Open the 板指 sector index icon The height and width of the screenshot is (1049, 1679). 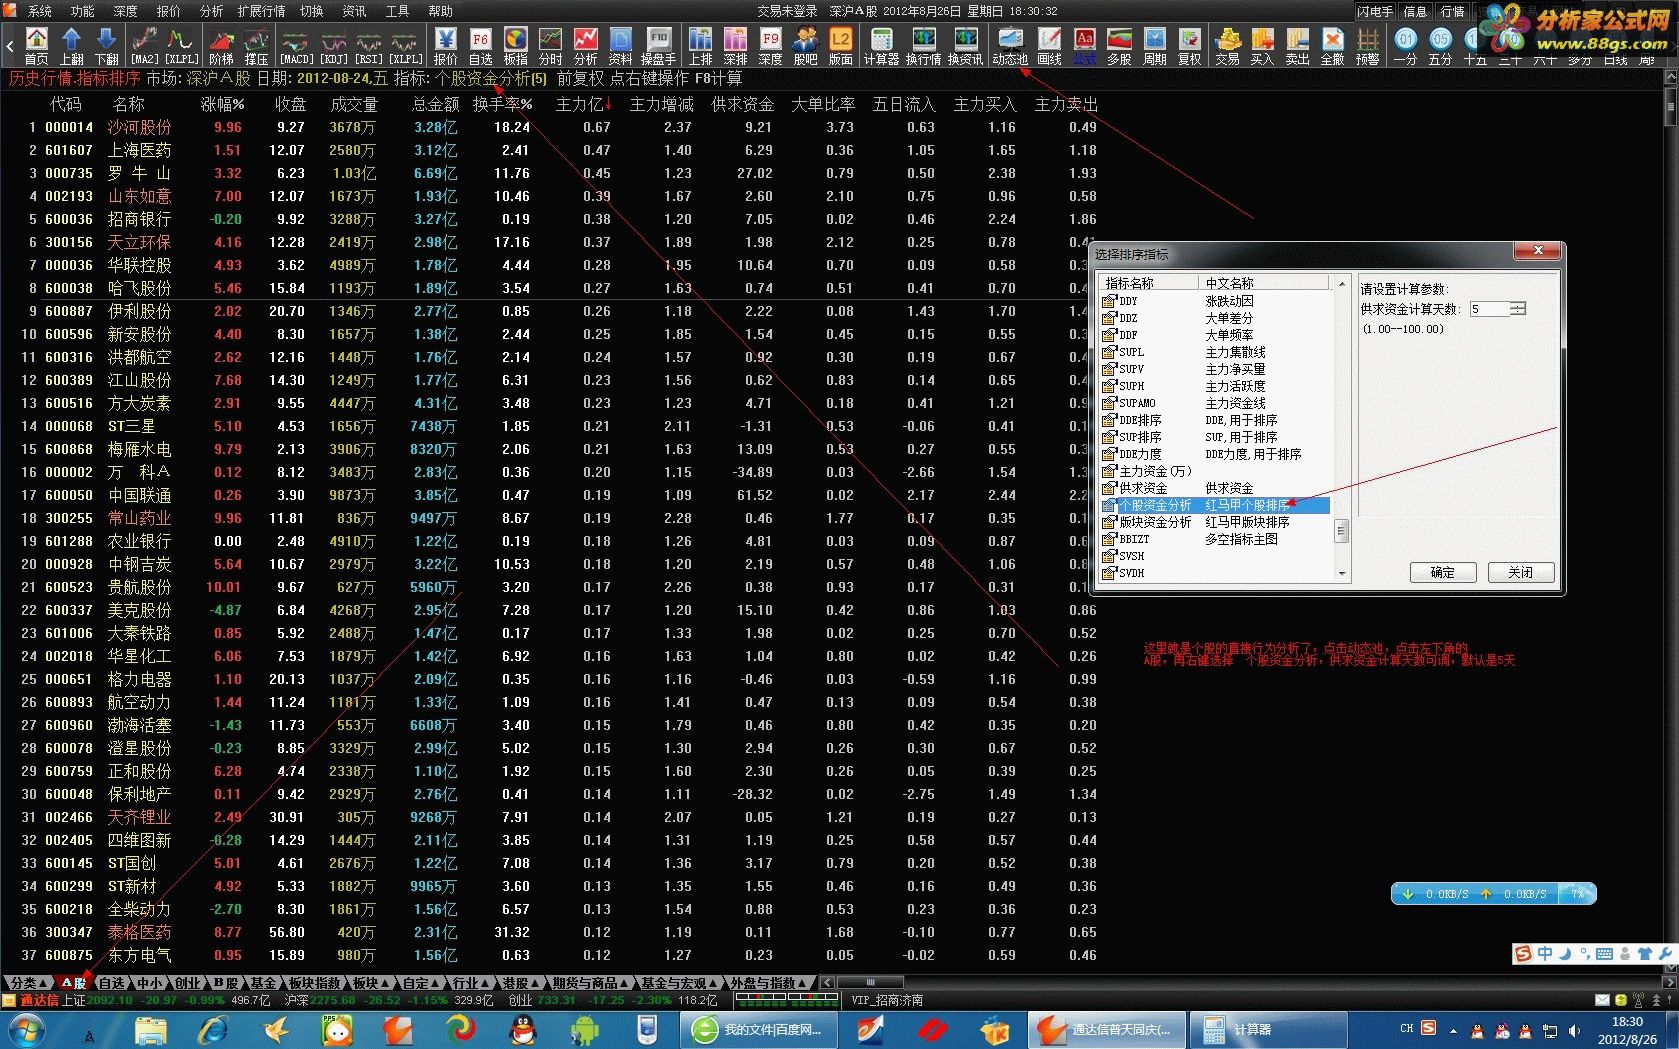pyautogui.click(x=516, y=46)
